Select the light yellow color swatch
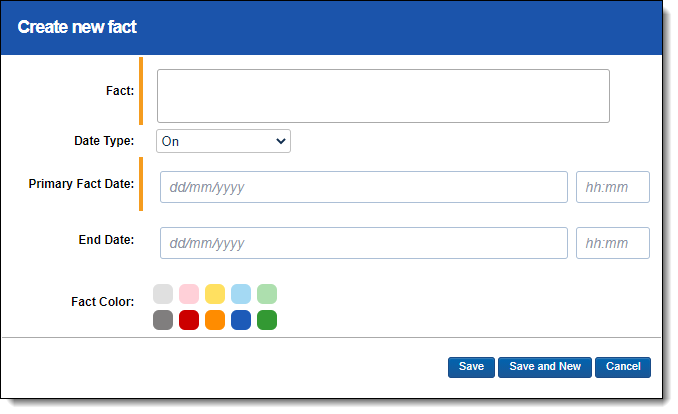 coord(215,294)
